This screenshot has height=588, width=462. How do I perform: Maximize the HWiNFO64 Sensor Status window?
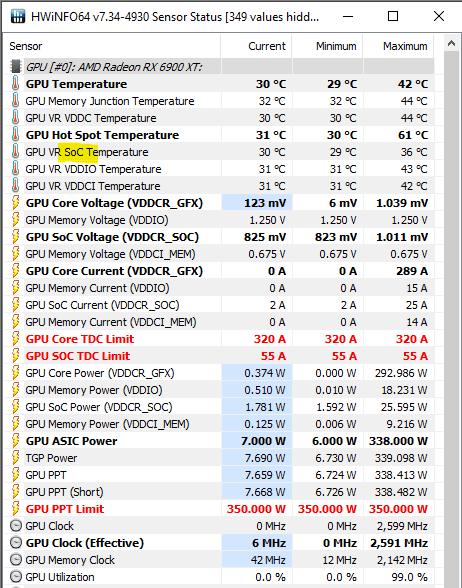tap(393, 16)
